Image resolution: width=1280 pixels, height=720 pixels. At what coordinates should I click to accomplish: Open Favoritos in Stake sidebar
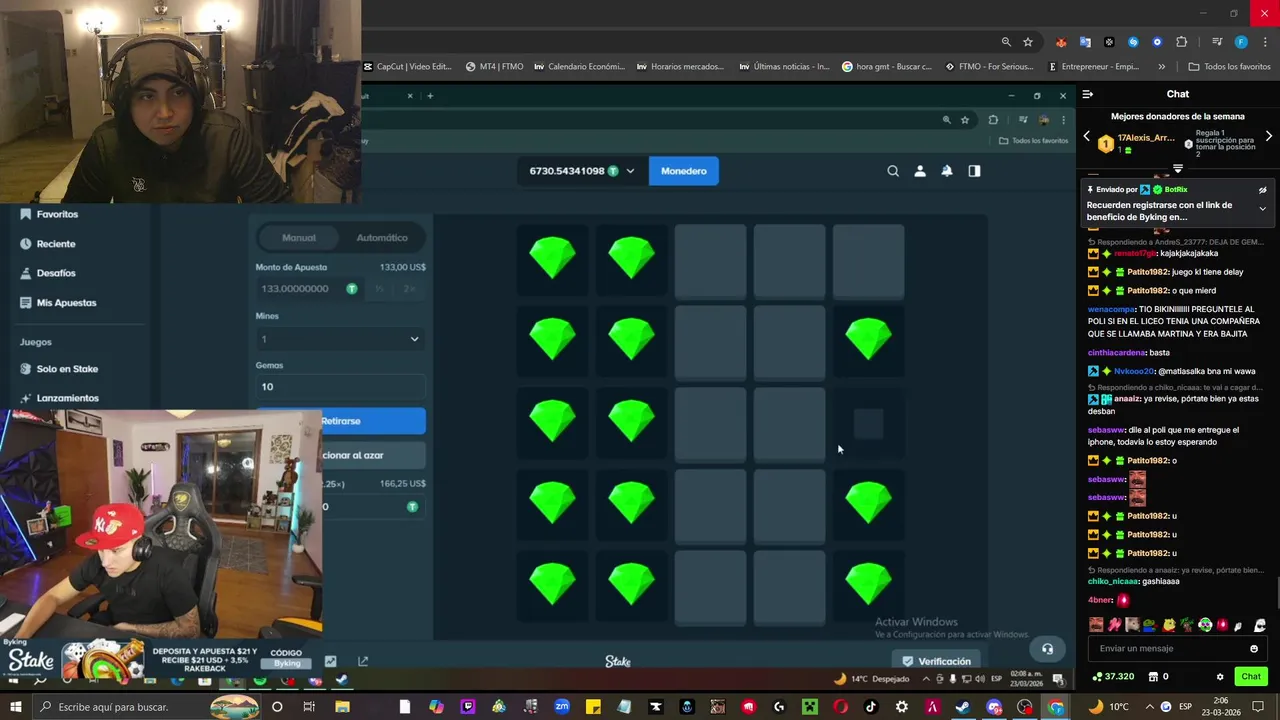48,214
